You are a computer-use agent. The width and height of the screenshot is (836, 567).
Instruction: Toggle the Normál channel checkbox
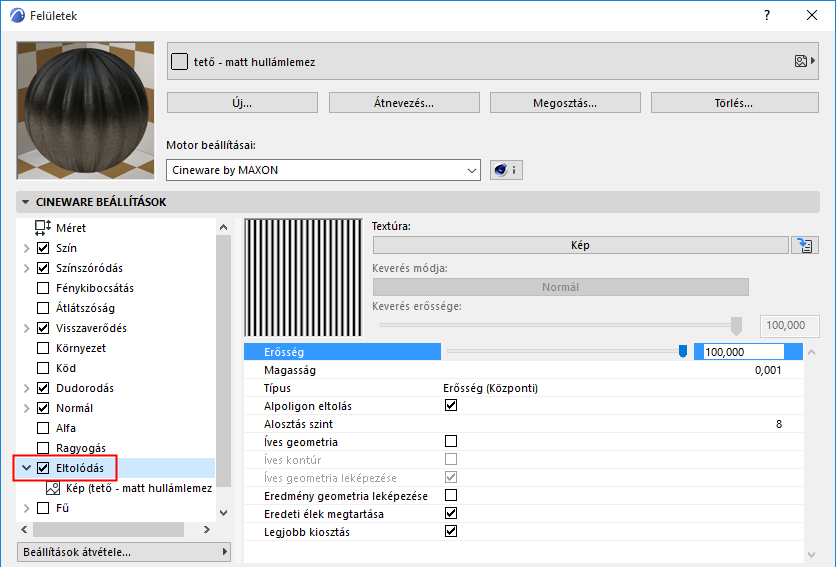pyautogui.click(x=43, y=408)
